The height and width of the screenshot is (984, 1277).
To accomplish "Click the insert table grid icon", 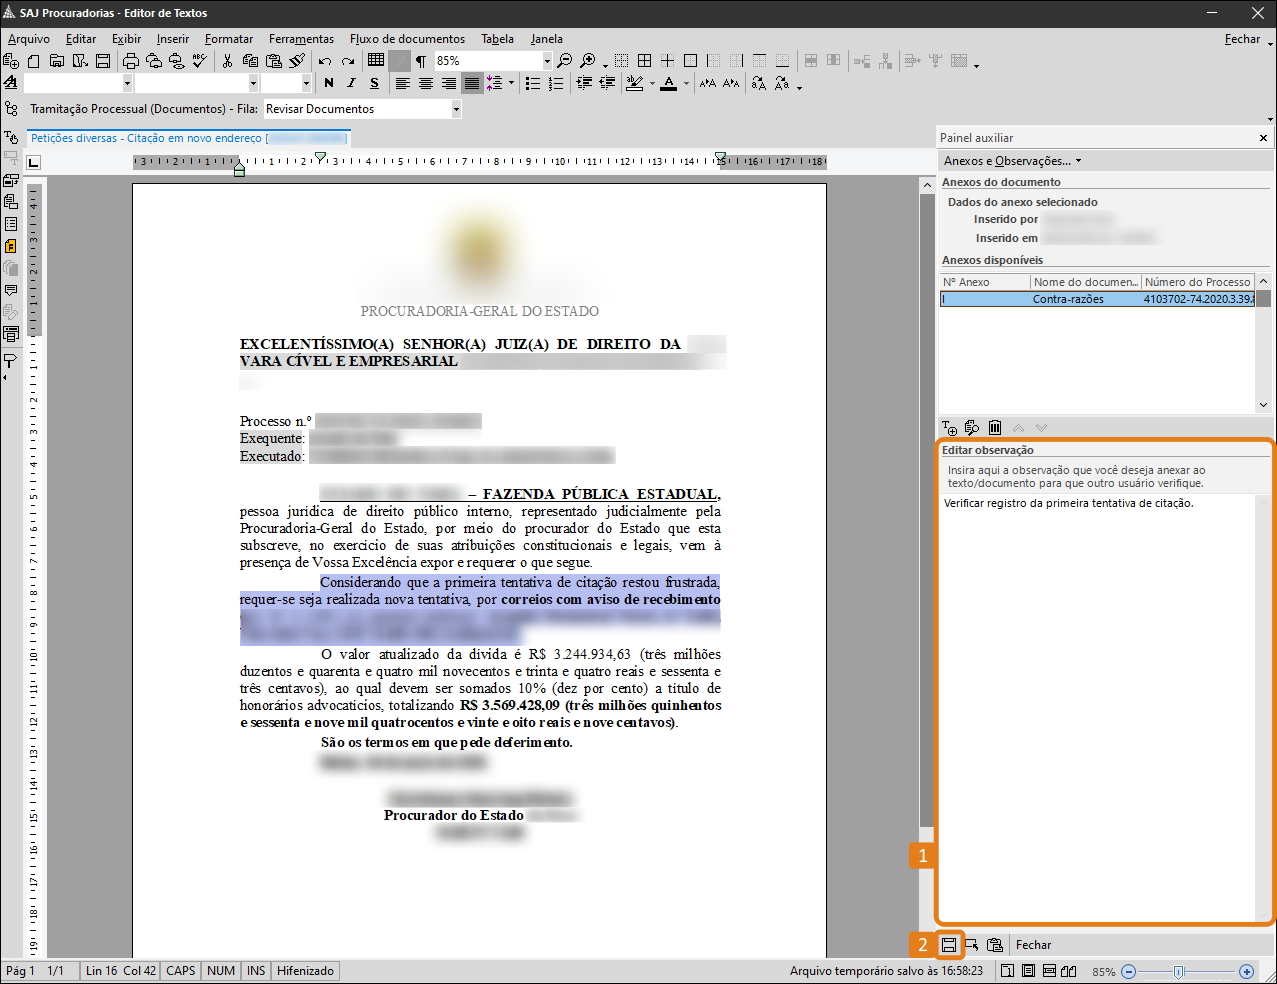I will click(x=376, y=61).
